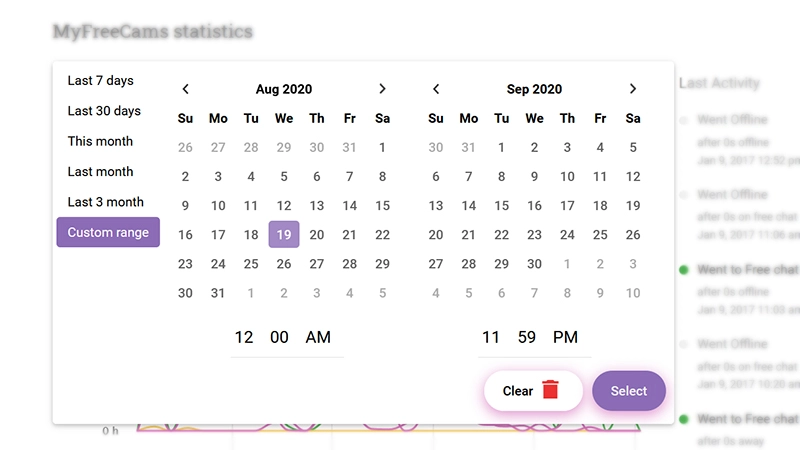Viewport: 800px width, 450px height.
Task: Select the Last 30 days preset
Action: pos(104,111)
